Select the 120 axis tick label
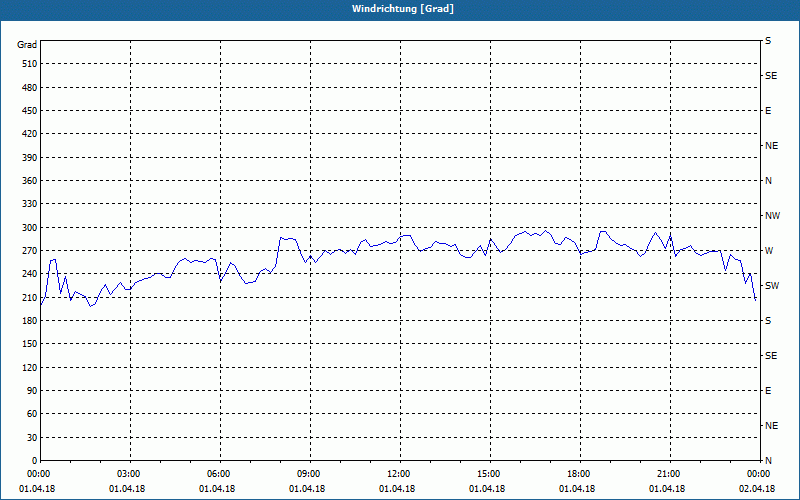This screenshot has height=500, width=800. pos(30,367)
